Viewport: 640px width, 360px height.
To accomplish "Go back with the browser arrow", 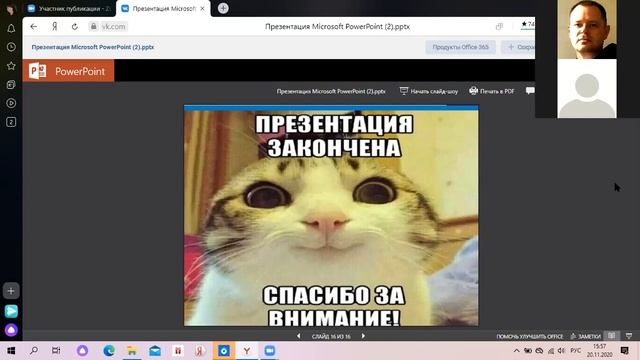I will point(33,27).
